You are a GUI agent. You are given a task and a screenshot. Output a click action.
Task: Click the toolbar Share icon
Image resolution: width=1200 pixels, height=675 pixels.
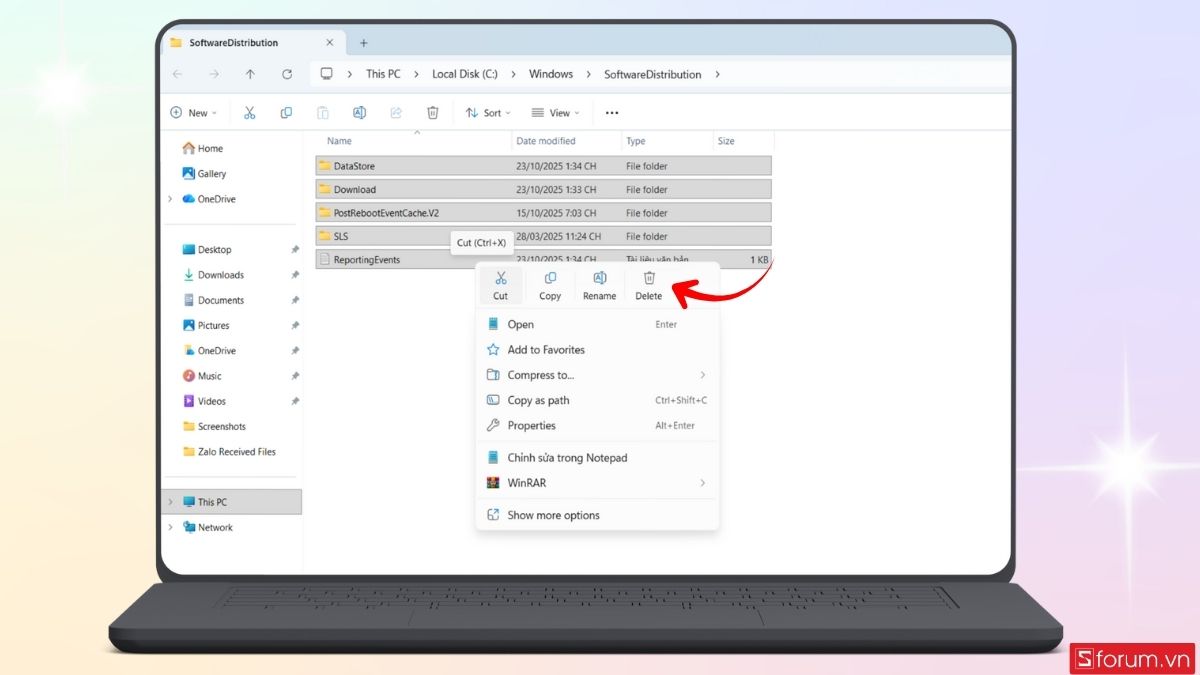click(x=396, y=113)
